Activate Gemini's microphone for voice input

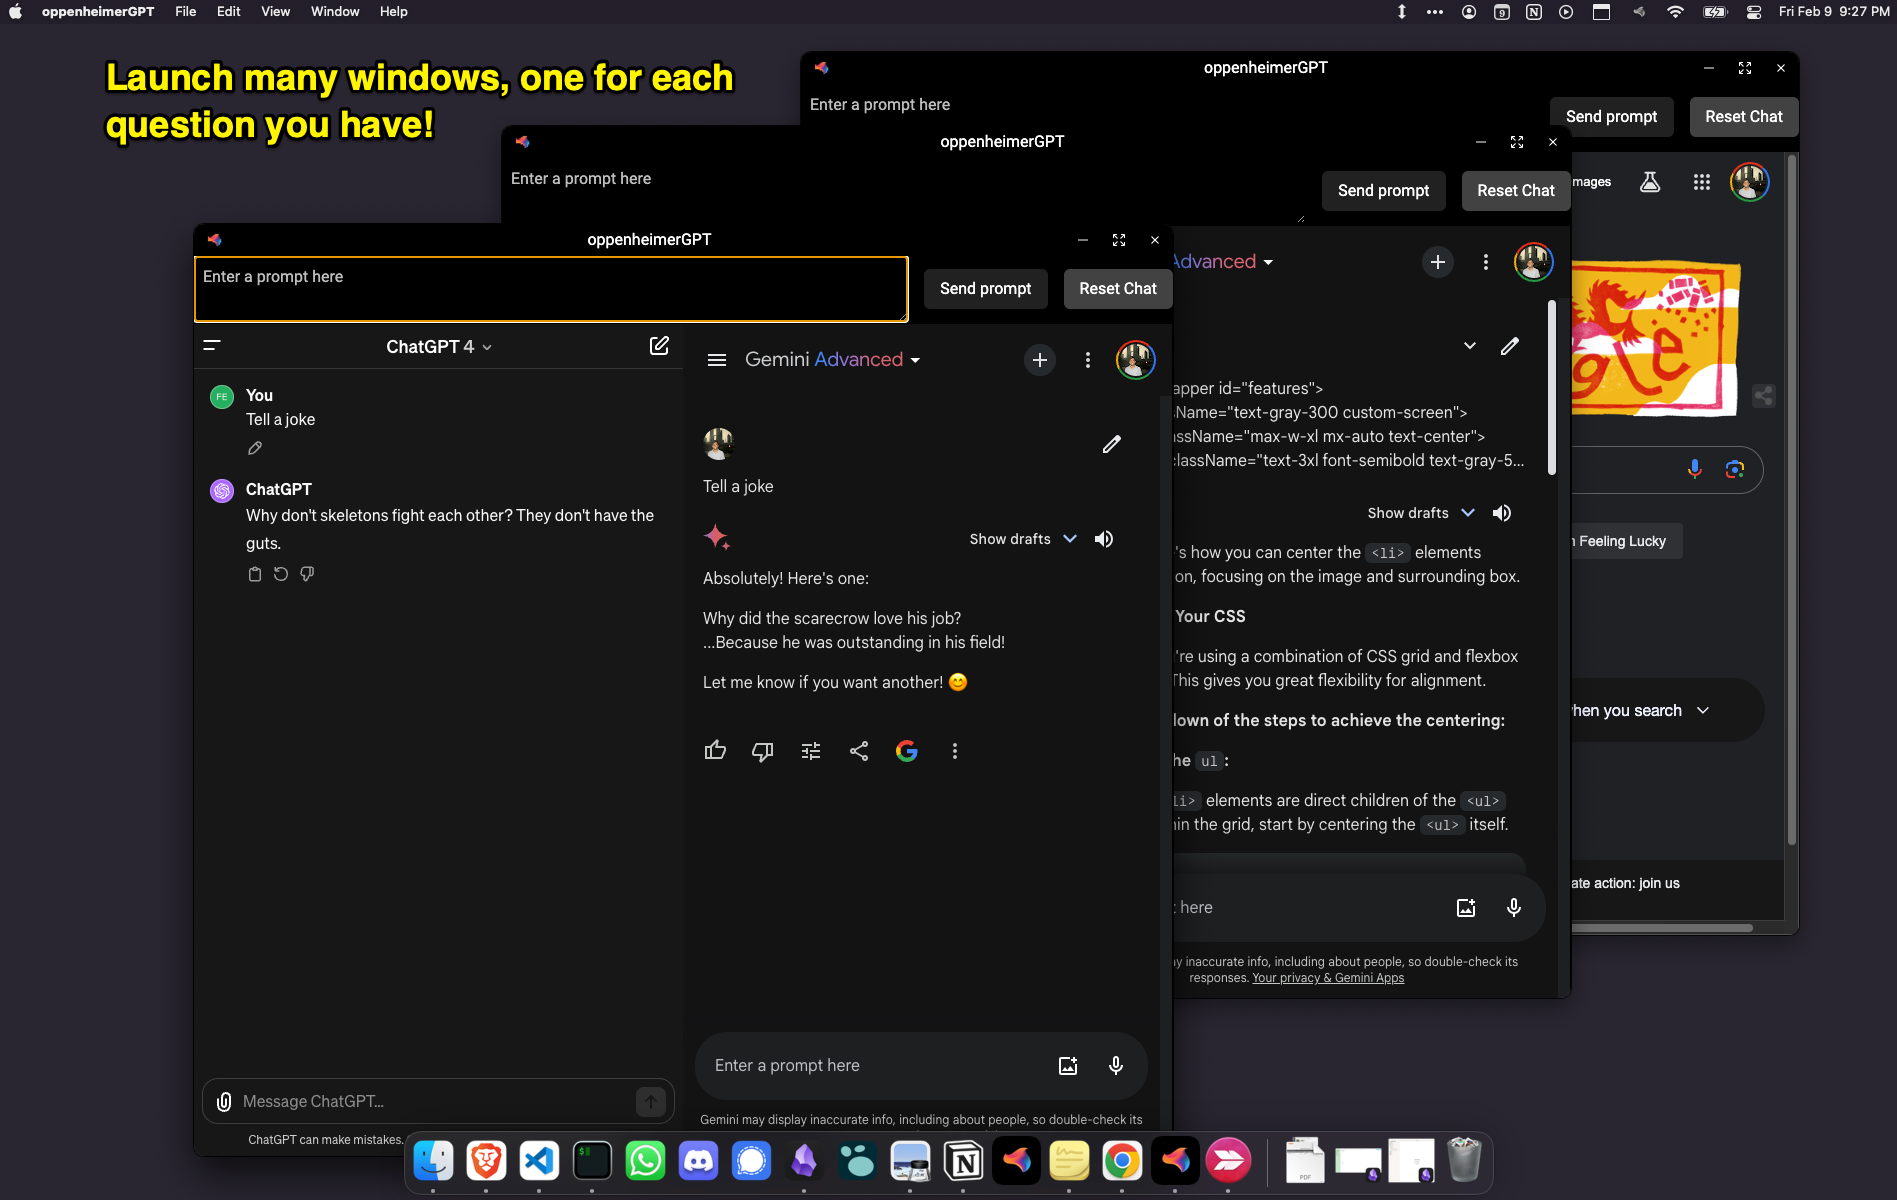pyautogui.click(x=1115, y=1065)
